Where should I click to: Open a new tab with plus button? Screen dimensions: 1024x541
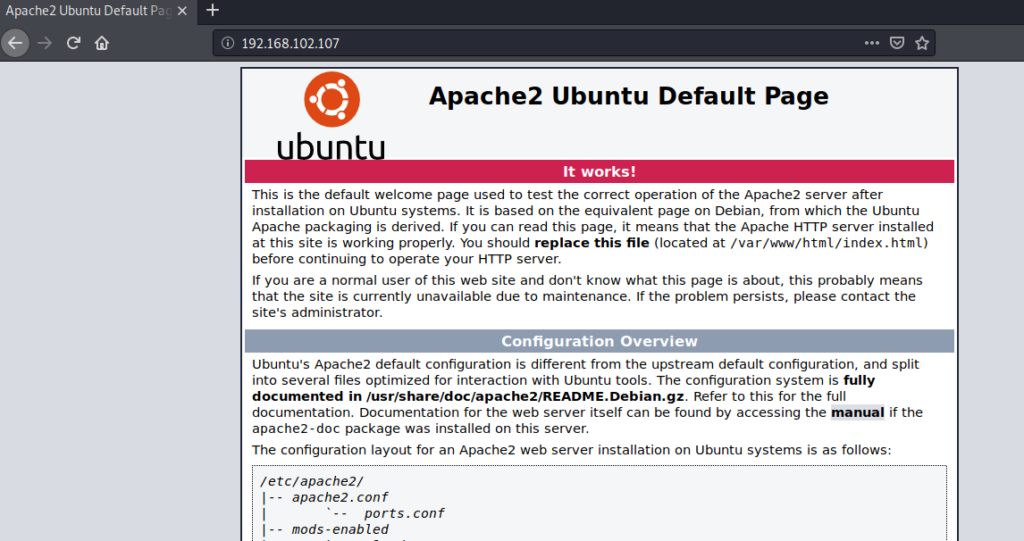(x=212, y=10)
